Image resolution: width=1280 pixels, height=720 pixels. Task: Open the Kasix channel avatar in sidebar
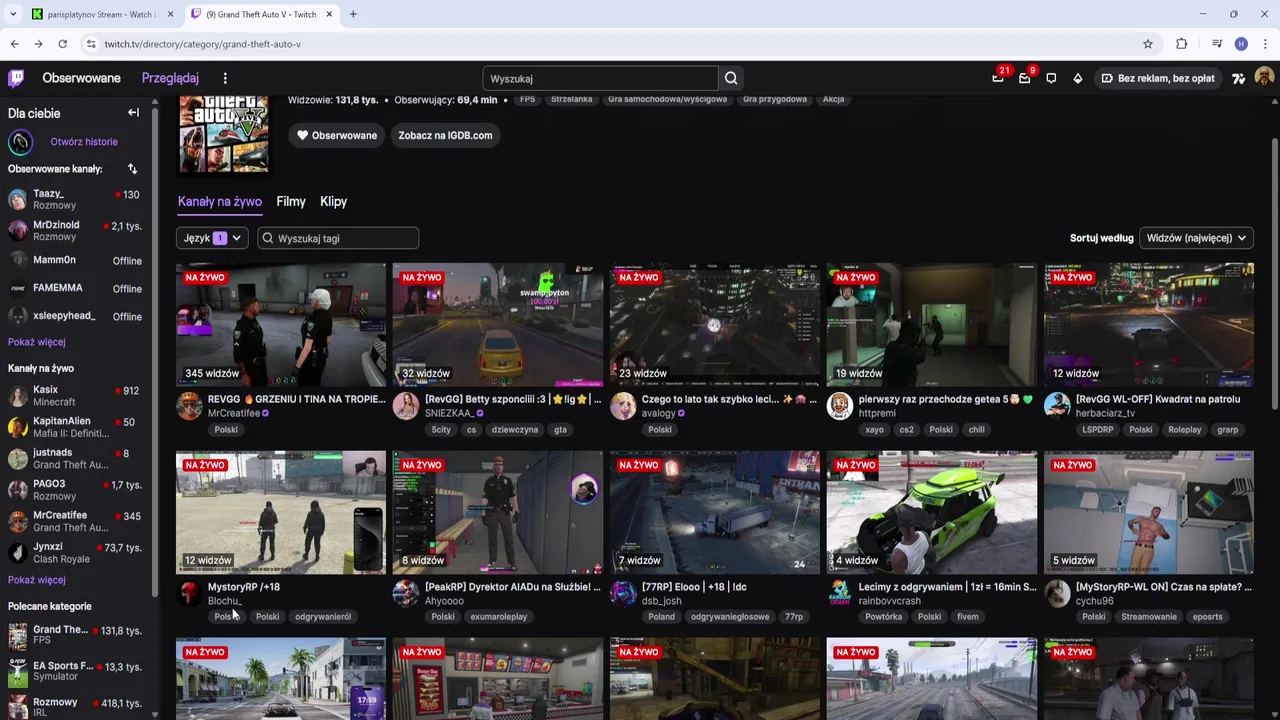click(17, 396)
